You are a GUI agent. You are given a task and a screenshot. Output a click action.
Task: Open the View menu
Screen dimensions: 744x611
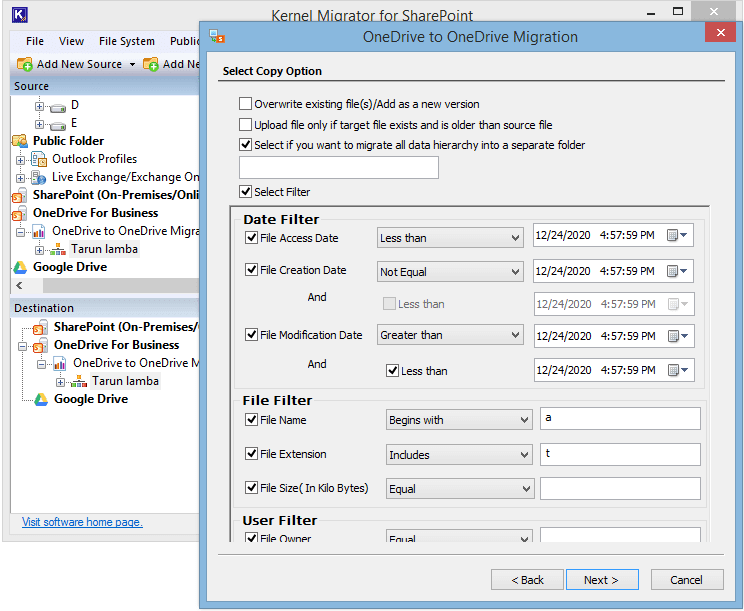click(x=71, y=41)
